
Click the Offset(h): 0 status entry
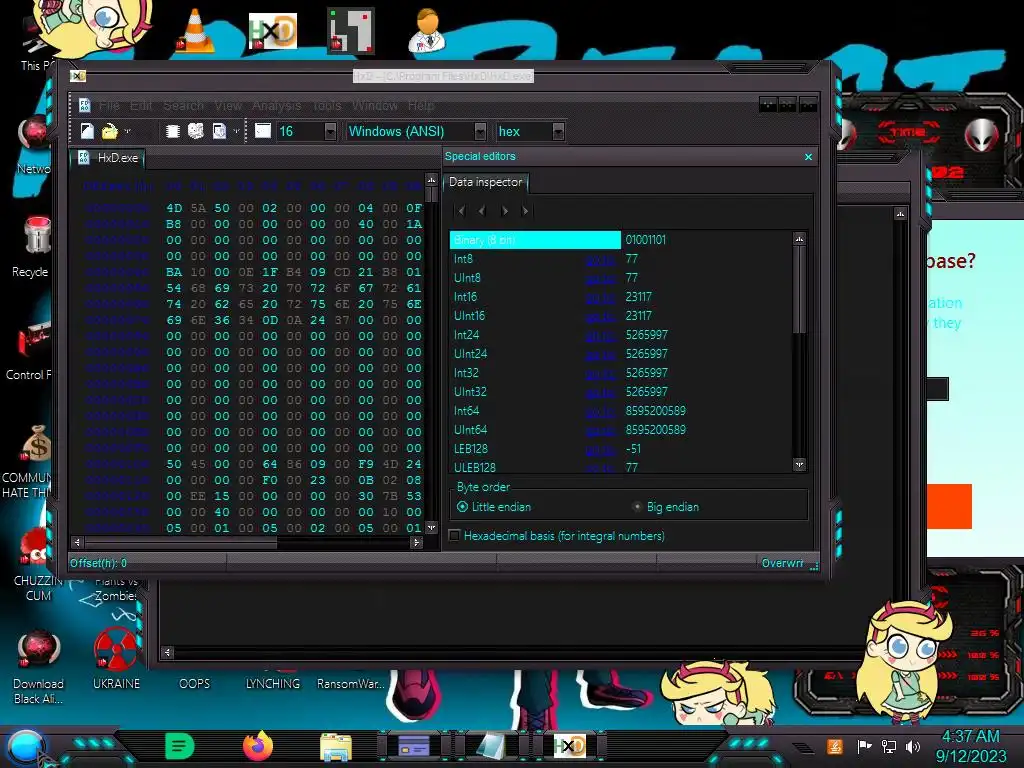click(x=99, y=563)
